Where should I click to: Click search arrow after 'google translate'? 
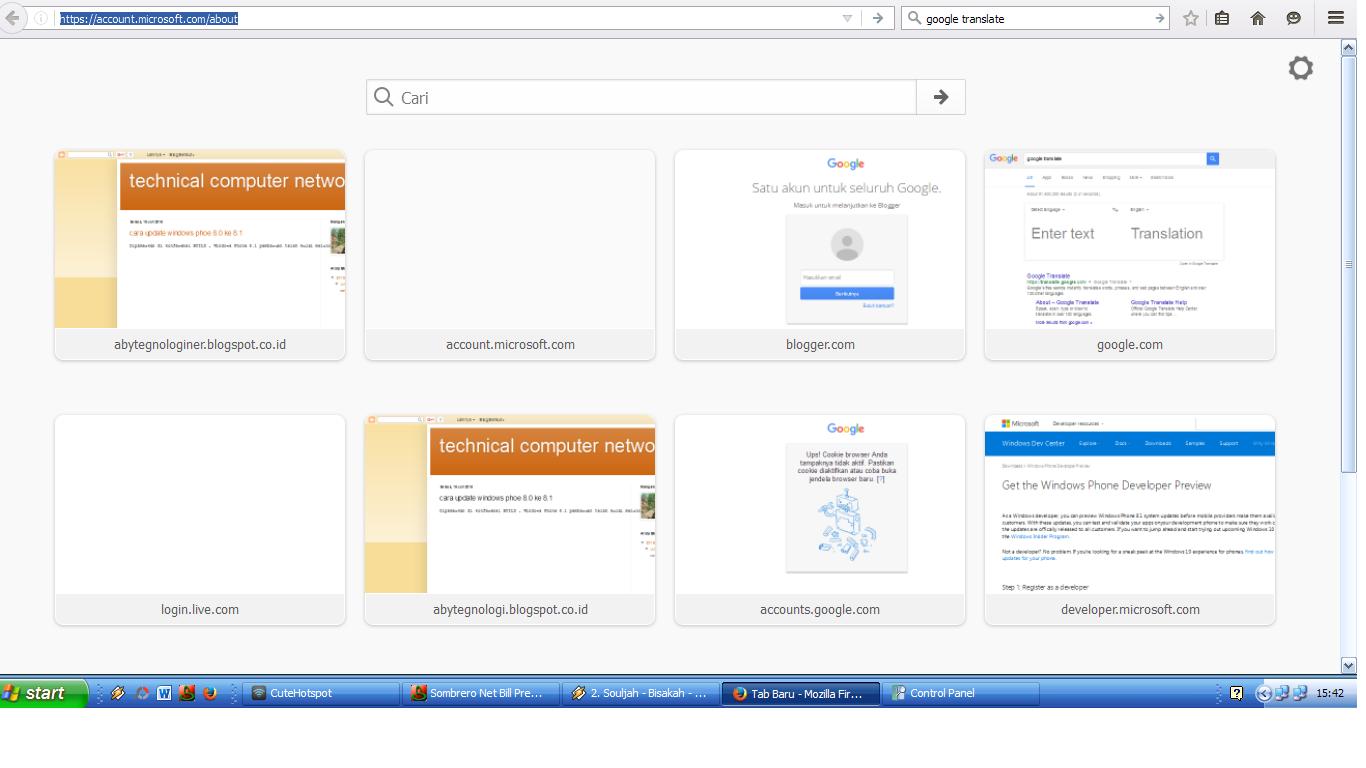[x=1159, y=18]
